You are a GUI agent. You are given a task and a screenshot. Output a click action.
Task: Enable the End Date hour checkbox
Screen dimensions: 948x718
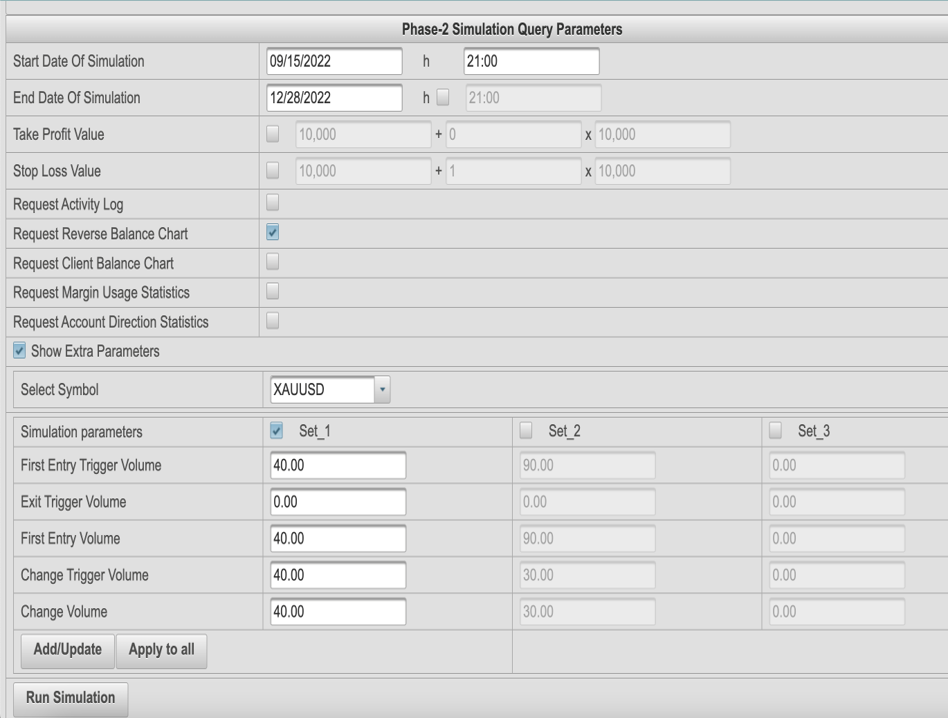click(x=444, y=98)
